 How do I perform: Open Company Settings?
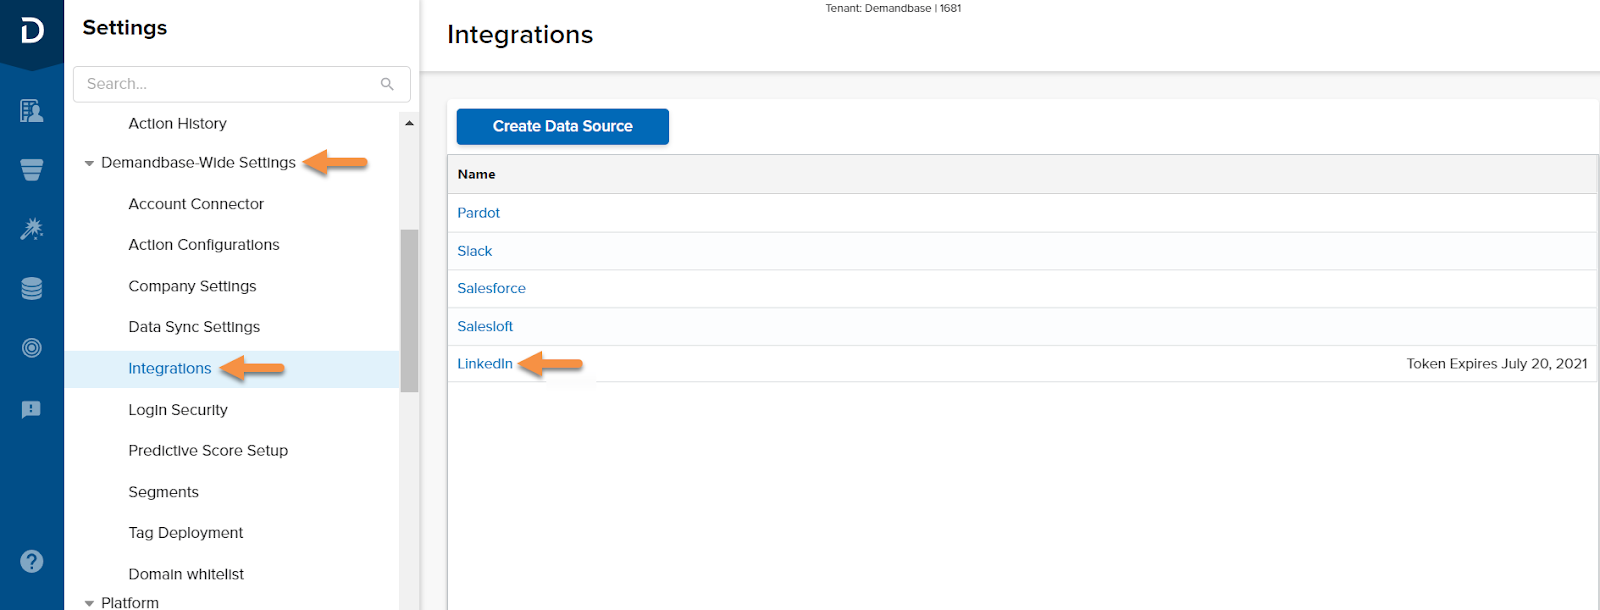click(x=192, y=286)
